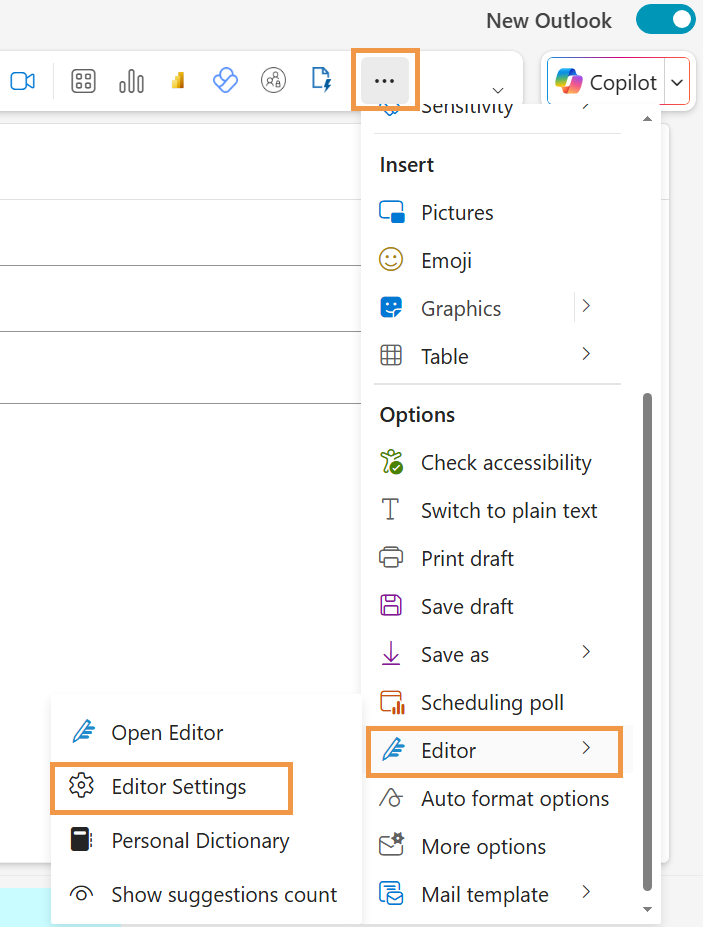Expand the Editor submenu chevron
Viewport: 703px width, 927px height.
(x=586, y=748)
